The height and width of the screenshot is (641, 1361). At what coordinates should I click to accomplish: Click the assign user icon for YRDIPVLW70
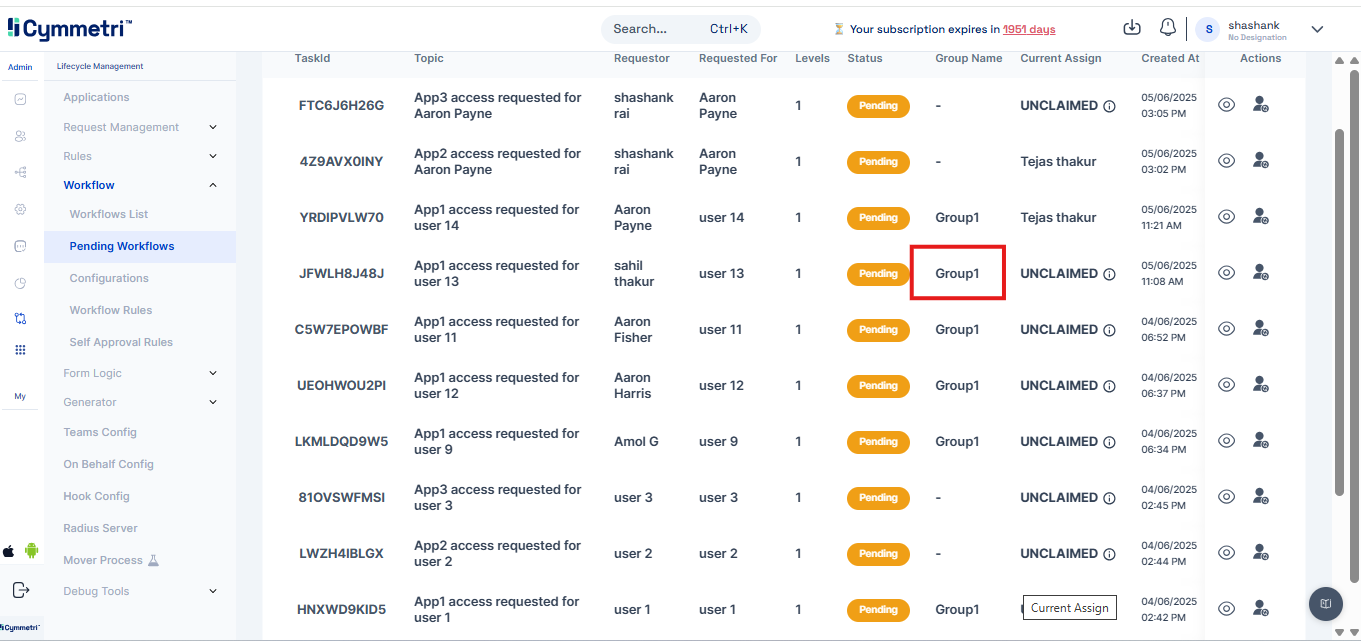click(x=1260, y=217)
